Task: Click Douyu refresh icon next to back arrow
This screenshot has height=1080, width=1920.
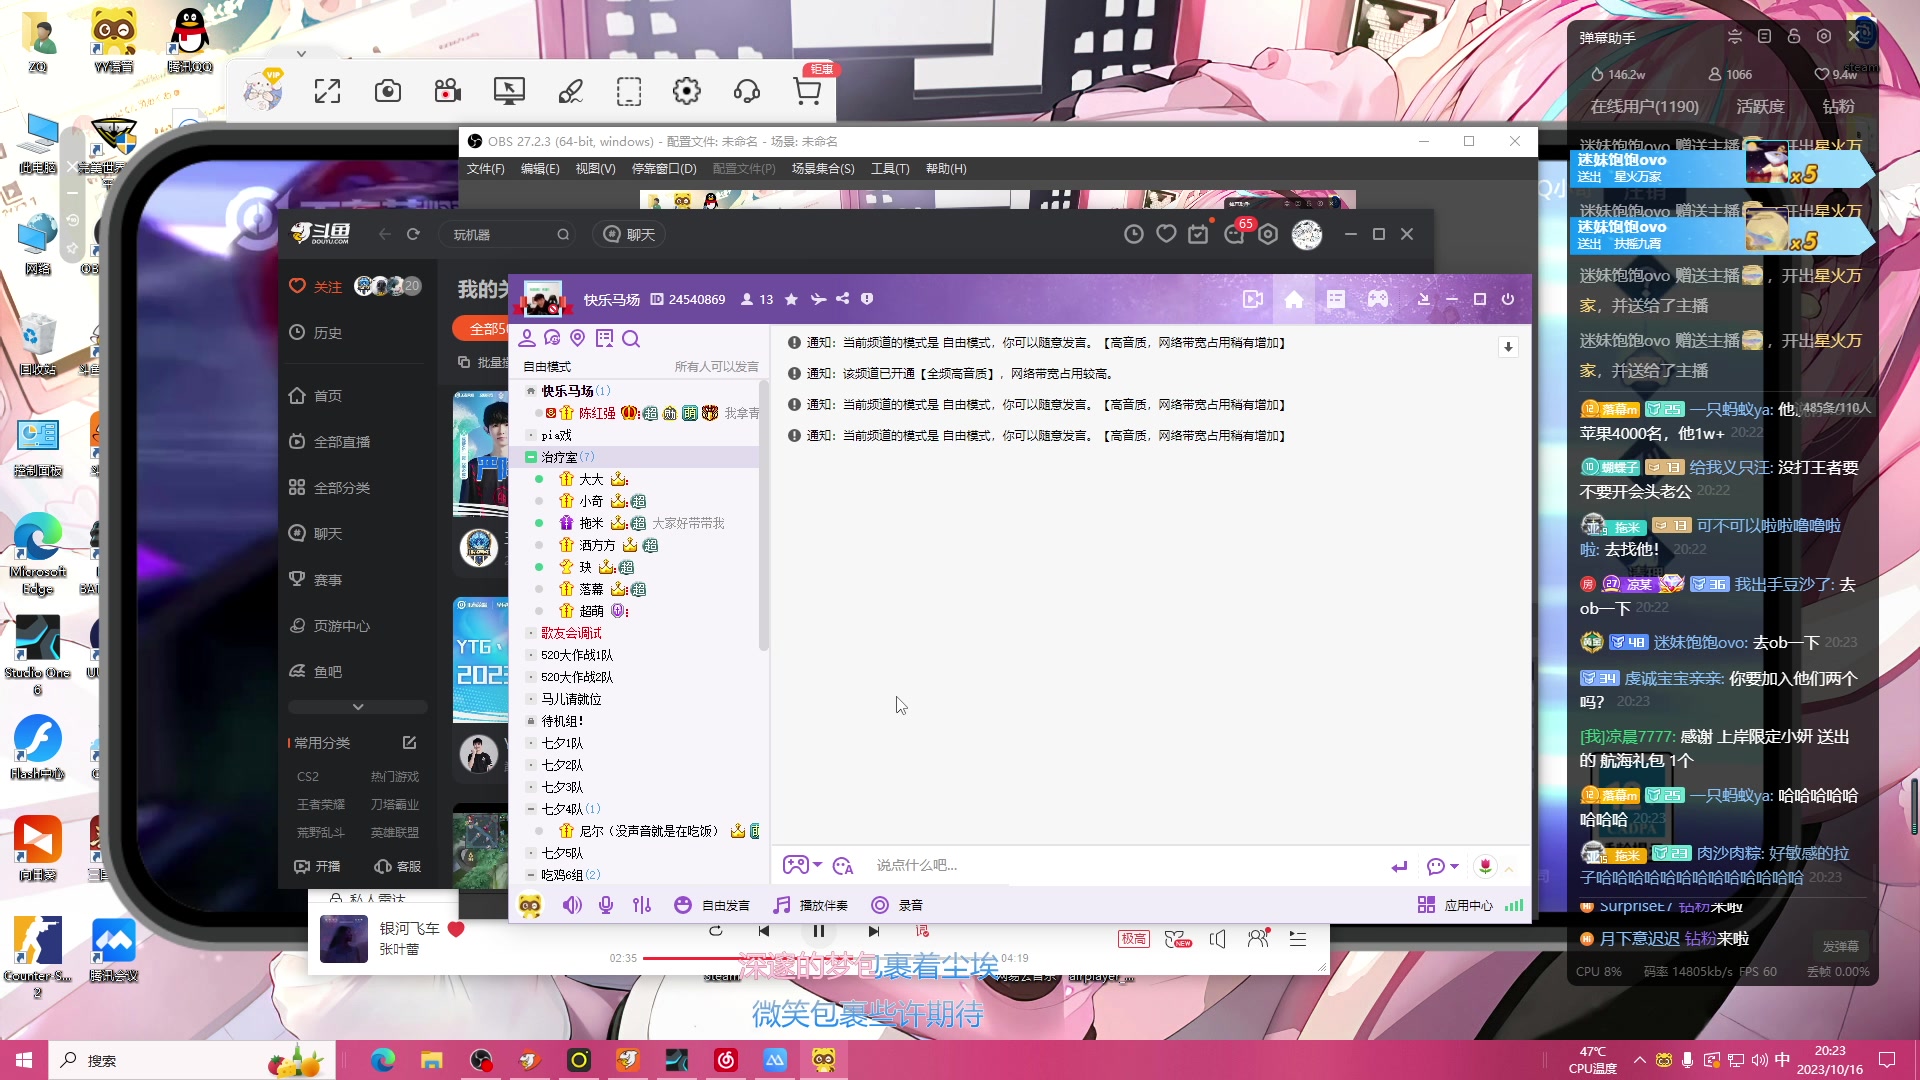Action: (413, 234)
